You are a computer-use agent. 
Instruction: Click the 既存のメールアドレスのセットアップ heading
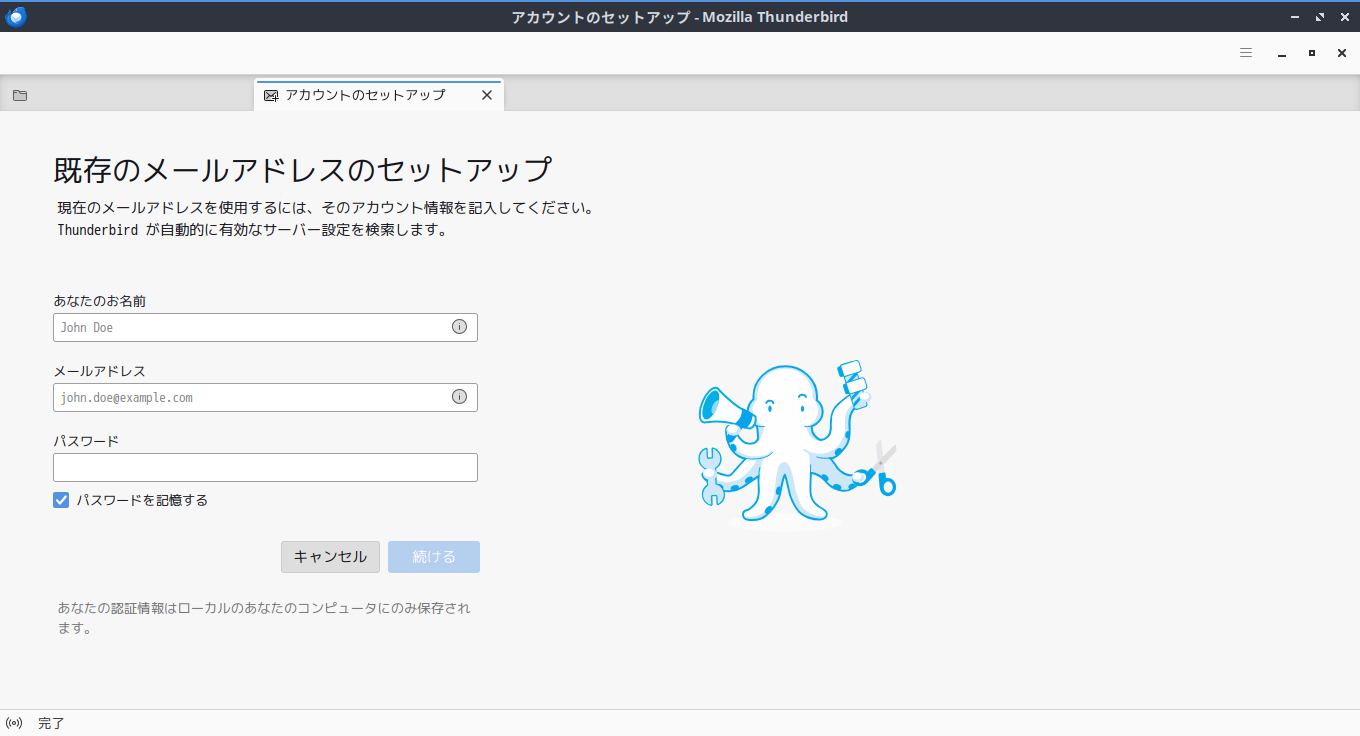click(x=302, y=170)
